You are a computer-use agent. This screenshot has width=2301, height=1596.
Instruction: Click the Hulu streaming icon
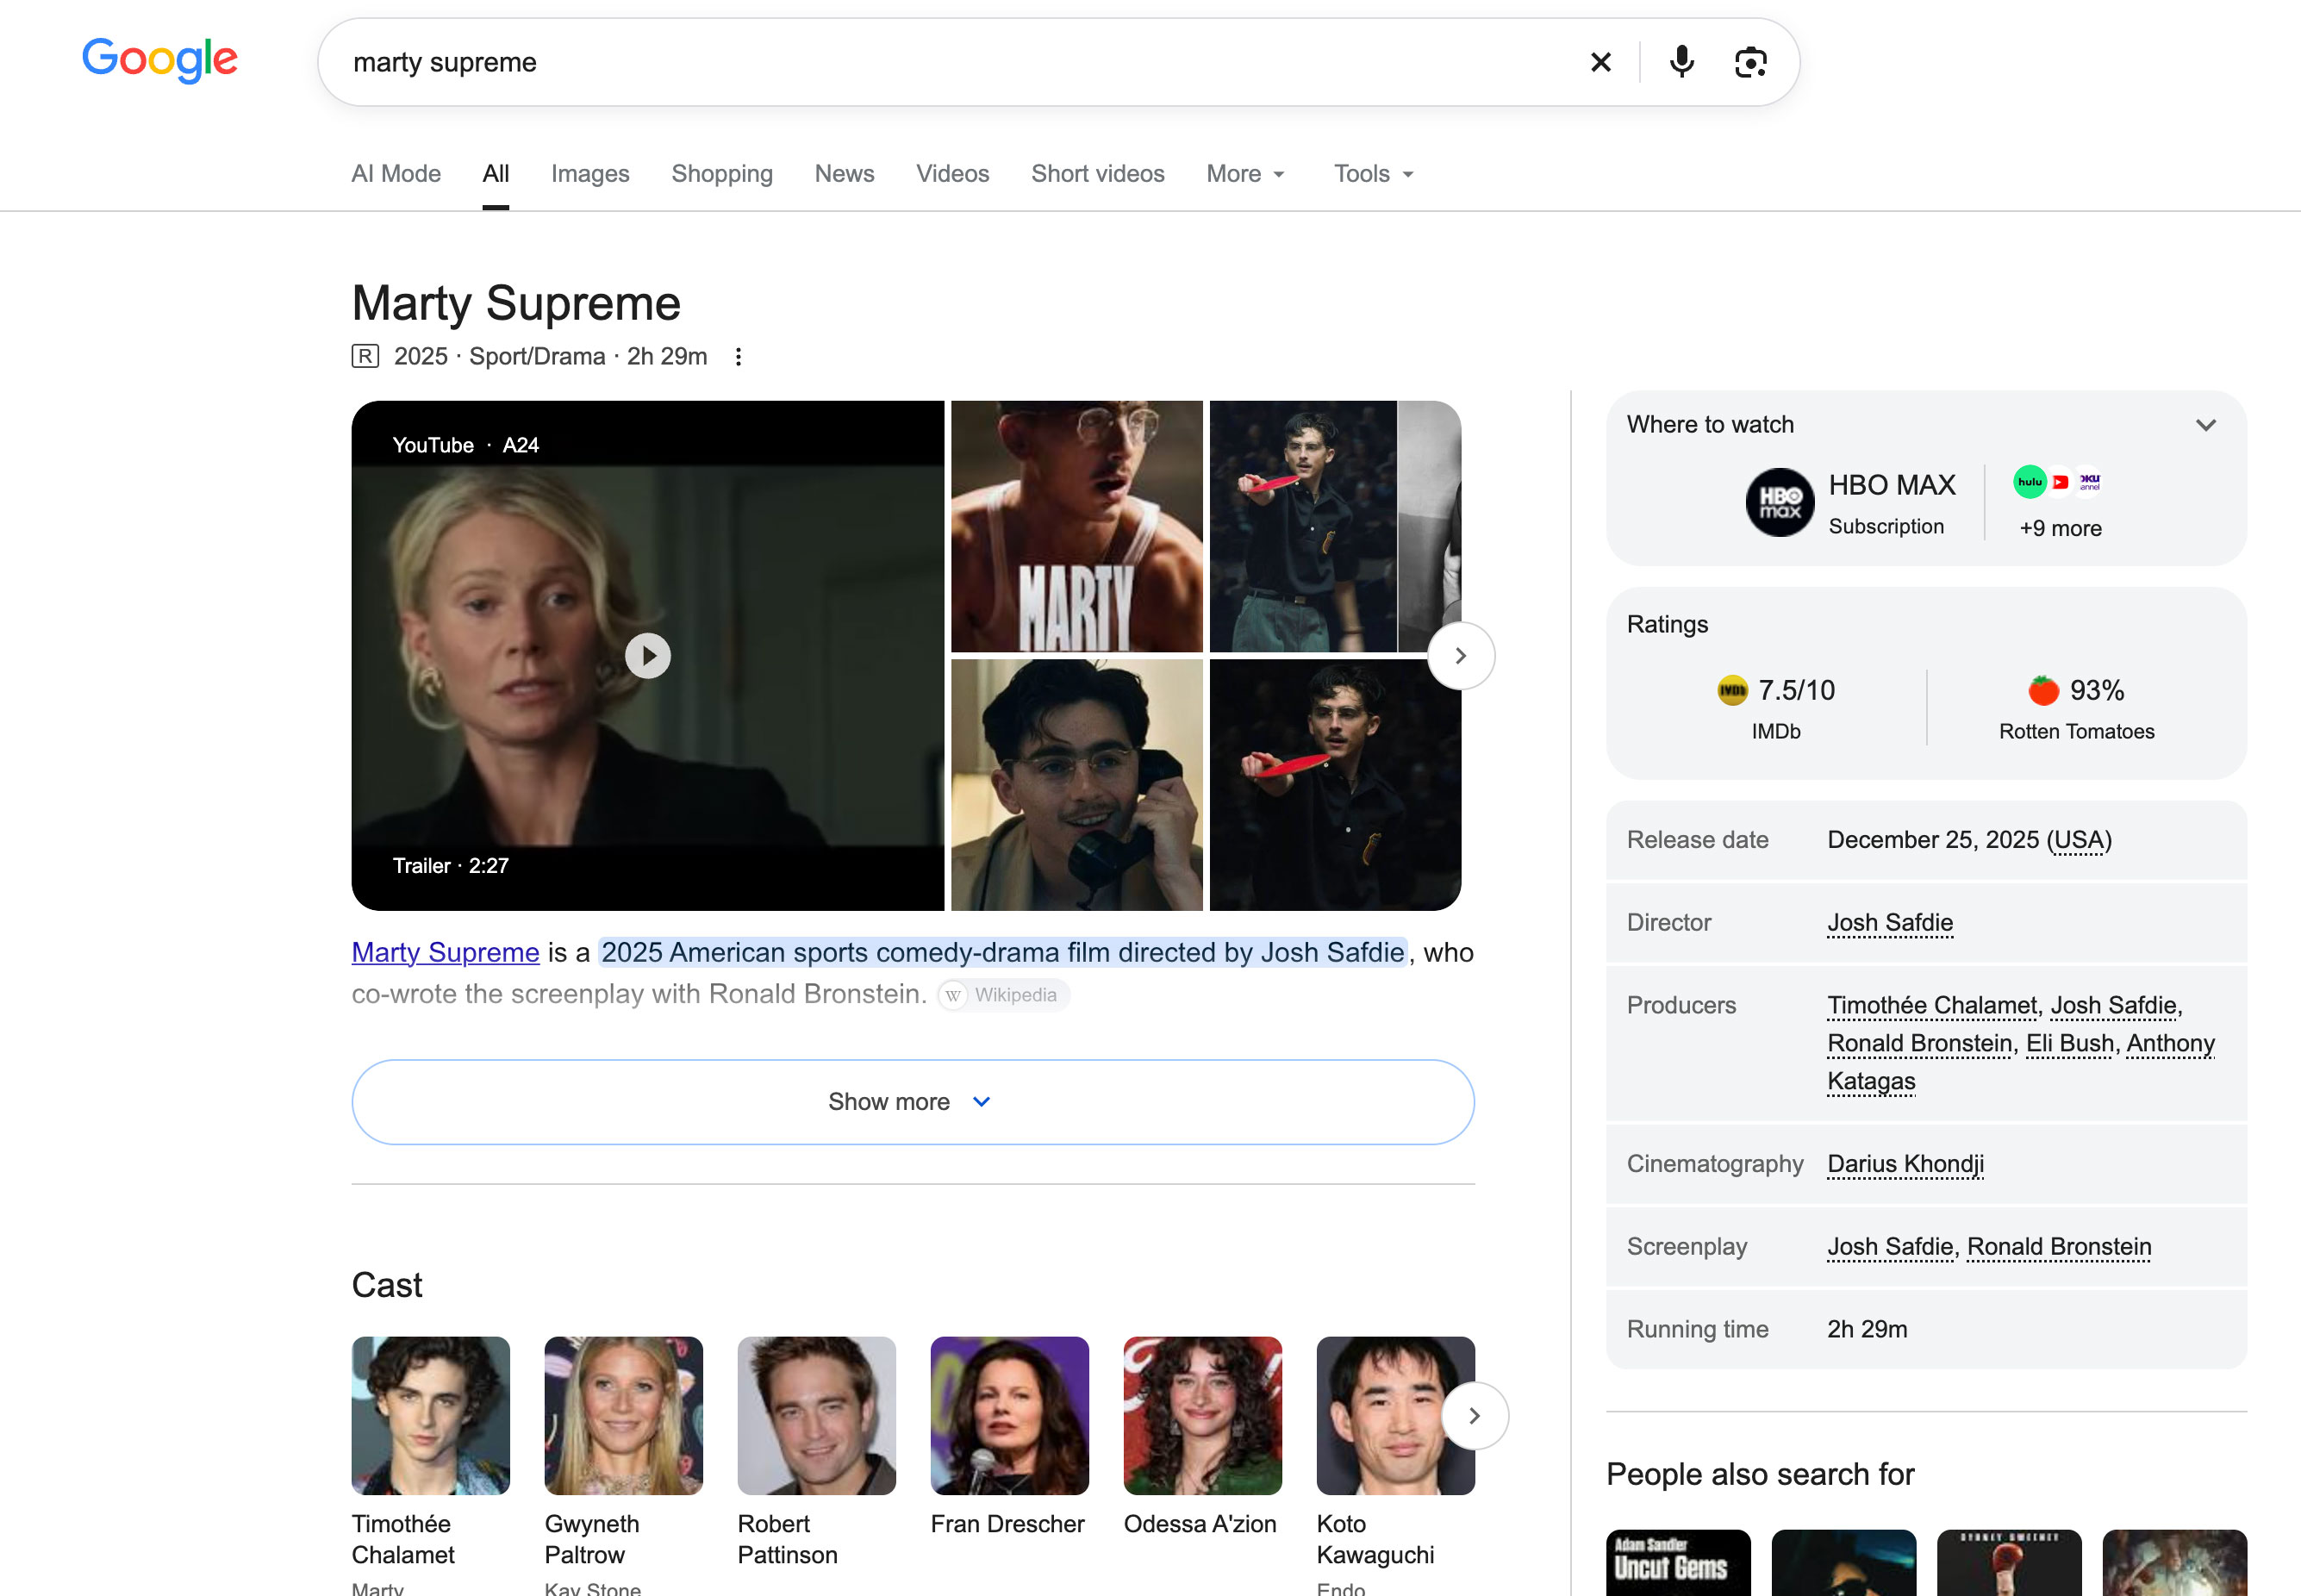(2029, 482)
